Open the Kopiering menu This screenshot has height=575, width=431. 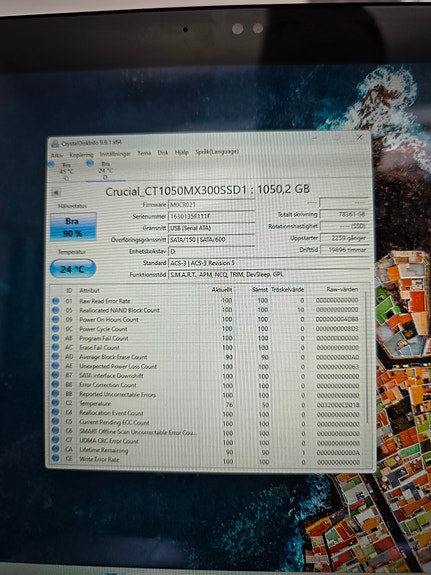pyautogui.click(x=81, y=155)
